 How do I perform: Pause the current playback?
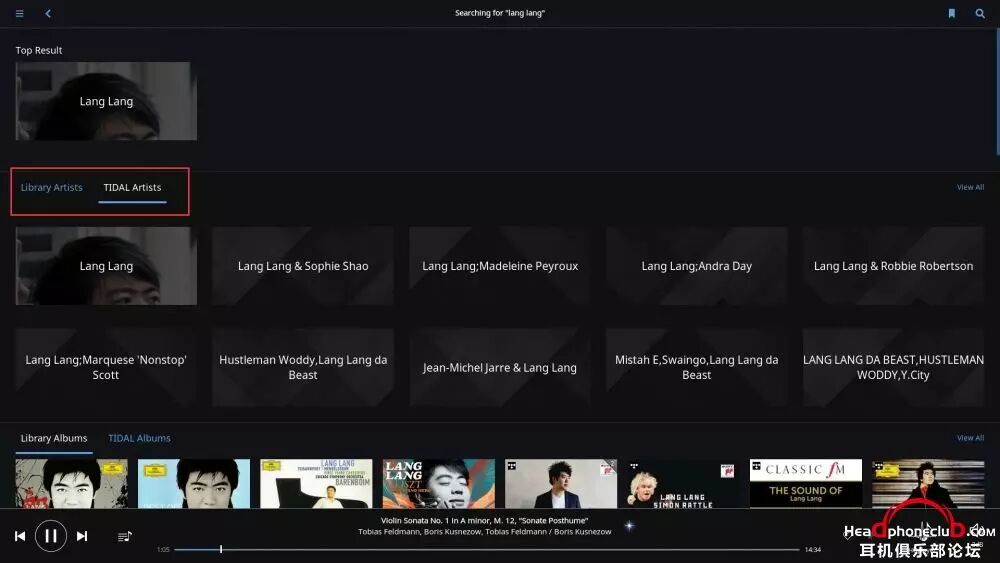(x=51, y=536)
